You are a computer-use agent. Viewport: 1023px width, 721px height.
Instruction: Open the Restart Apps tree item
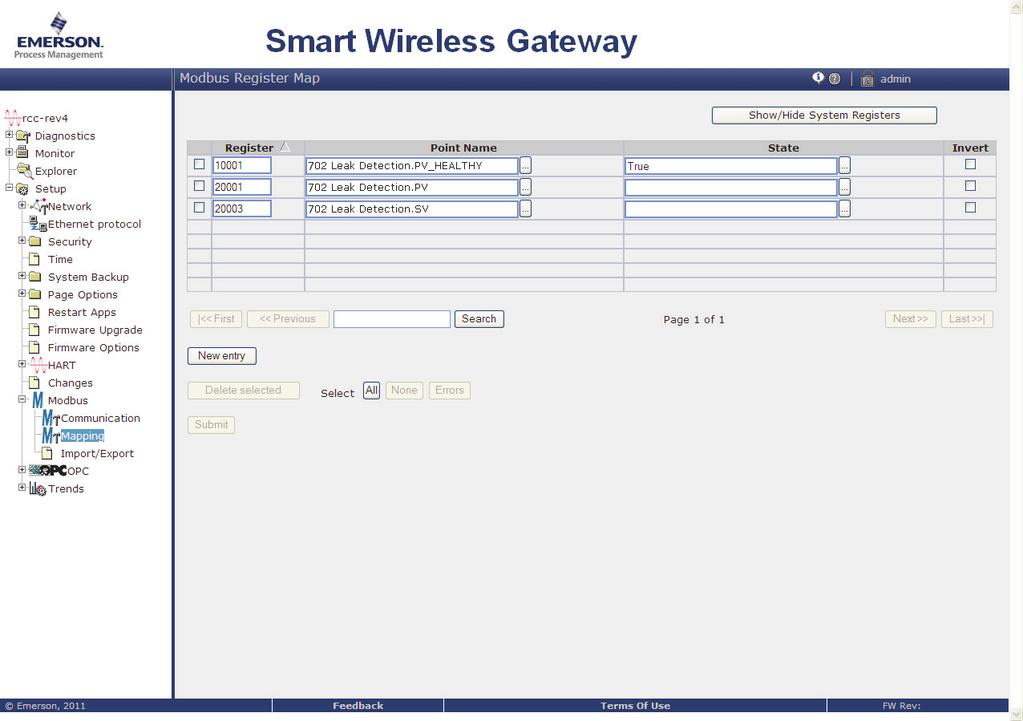[82, 313]
